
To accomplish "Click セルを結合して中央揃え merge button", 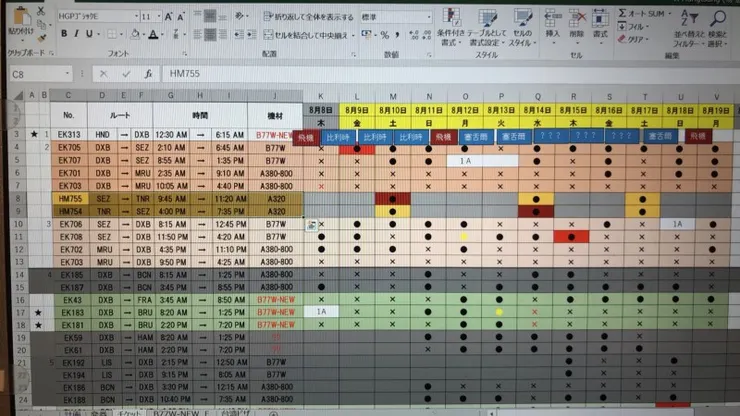I will [305, 35].
